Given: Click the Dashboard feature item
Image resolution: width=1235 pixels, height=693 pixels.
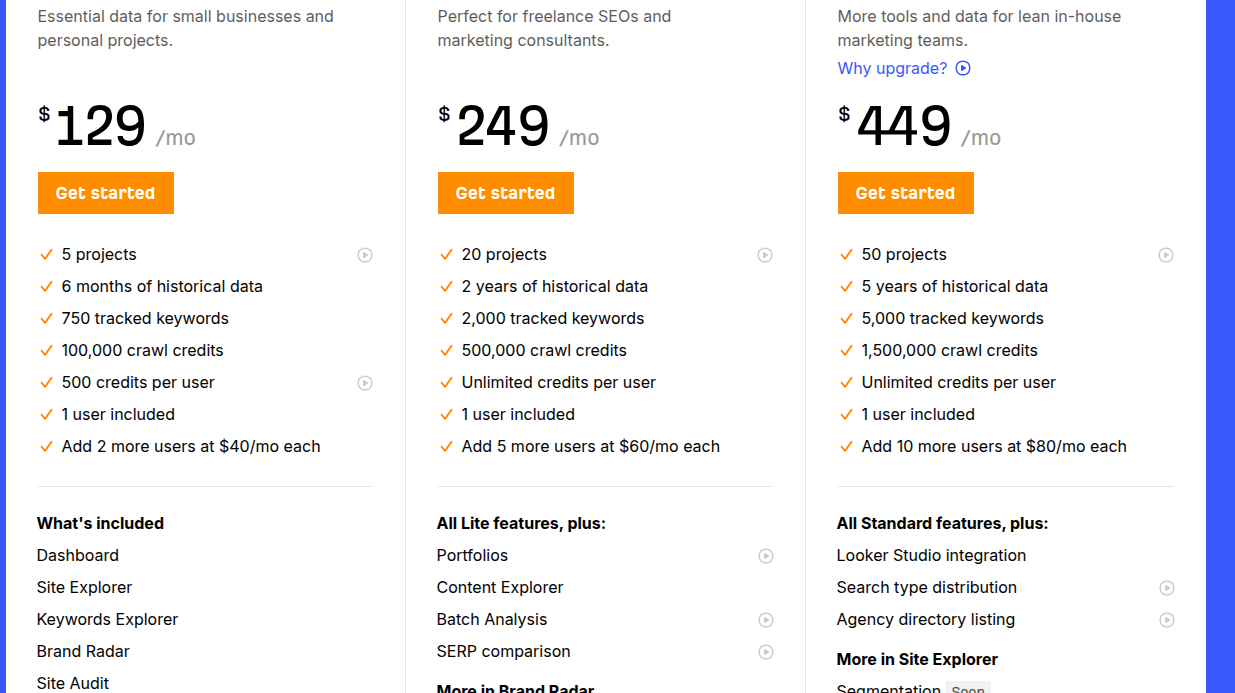Looking at the screenshot, I should [78, 555].
